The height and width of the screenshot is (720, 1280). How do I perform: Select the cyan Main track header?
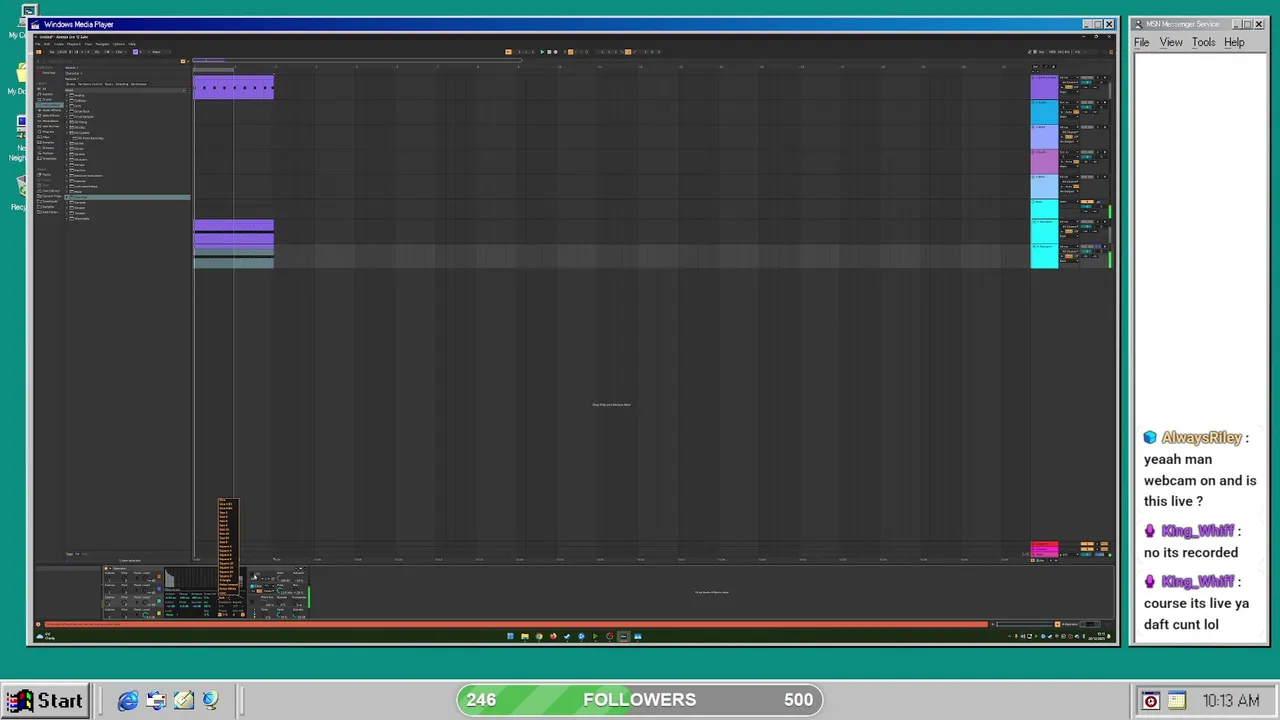coord(1045,208)
